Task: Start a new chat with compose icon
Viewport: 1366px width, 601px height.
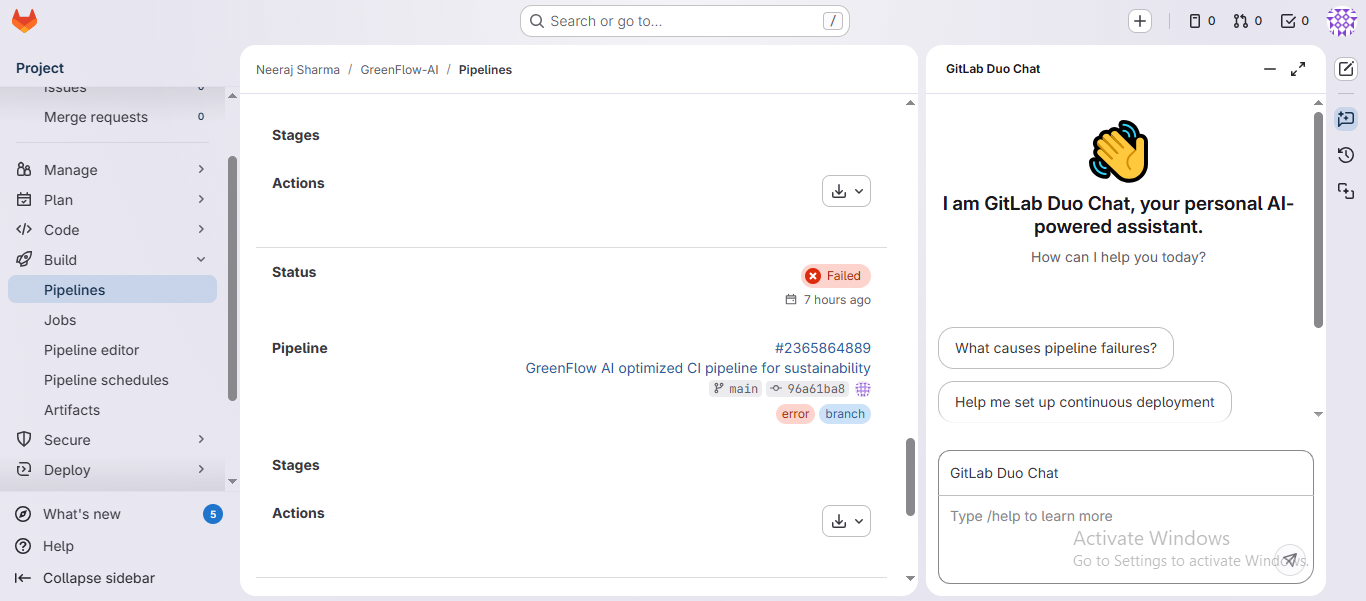Action: [x=1346, y=69]
